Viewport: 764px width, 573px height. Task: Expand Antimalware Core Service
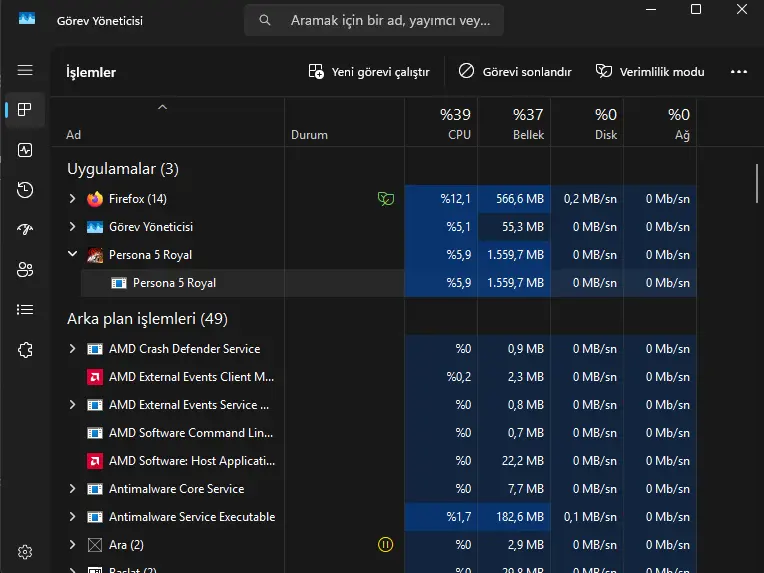click(x=72, y=488)
